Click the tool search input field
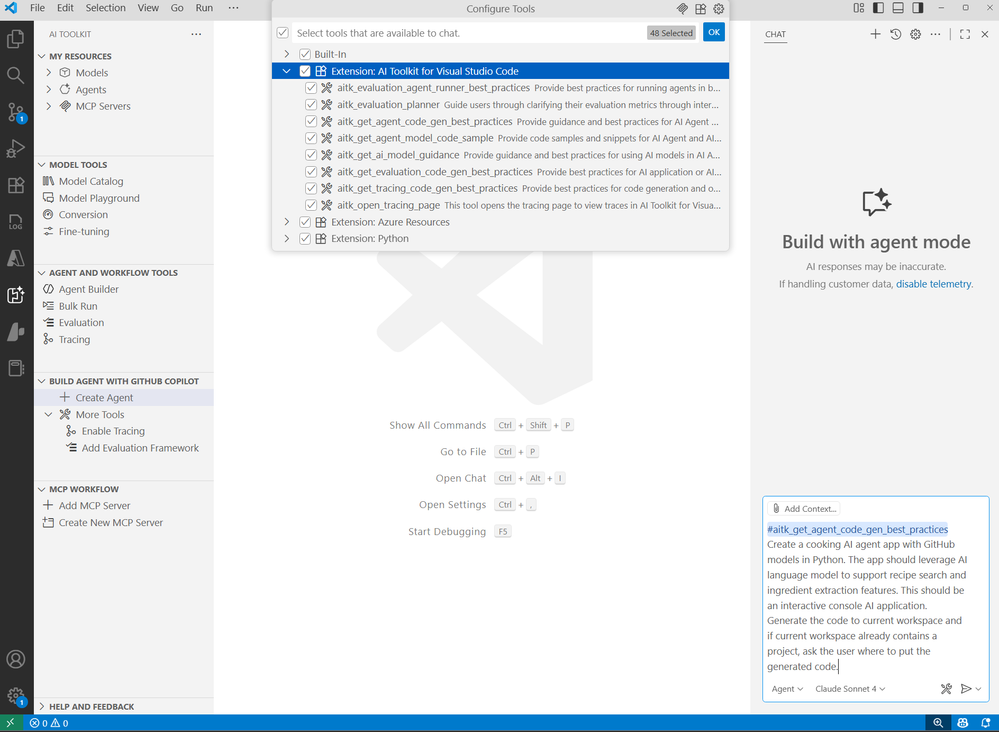This screenshot has width=999, height=732. (x=468, y=32)
